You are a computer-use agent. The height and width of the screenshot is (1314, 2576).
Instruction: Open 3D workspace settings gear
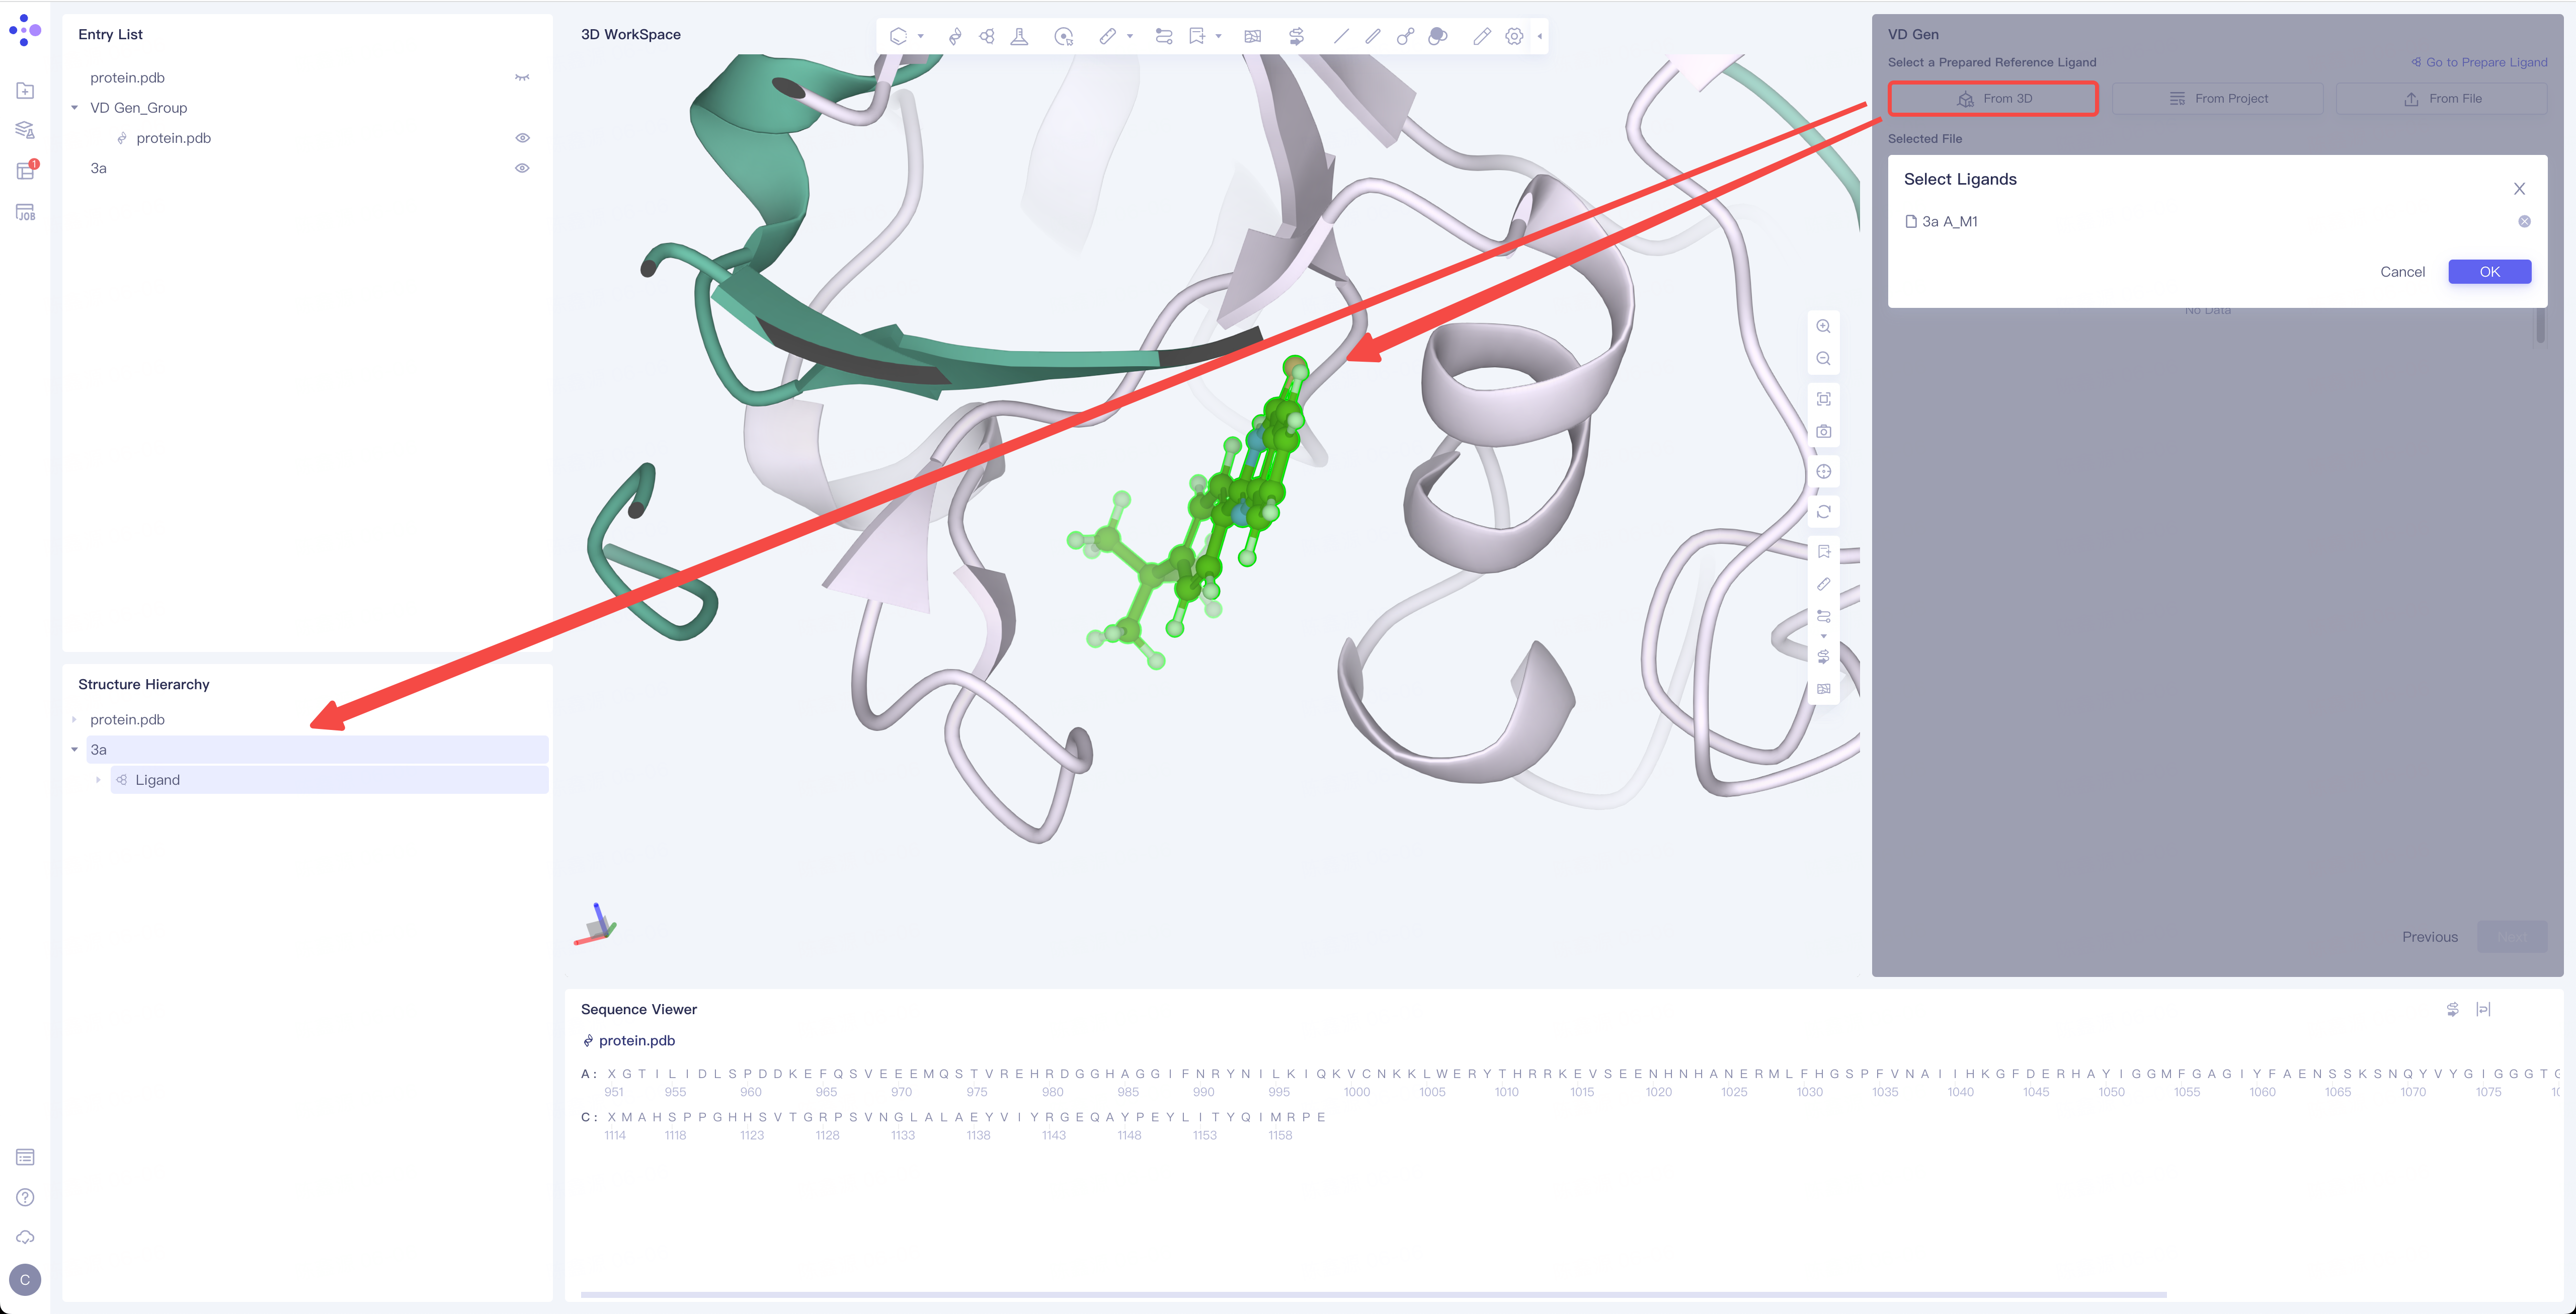point(1514,36)
